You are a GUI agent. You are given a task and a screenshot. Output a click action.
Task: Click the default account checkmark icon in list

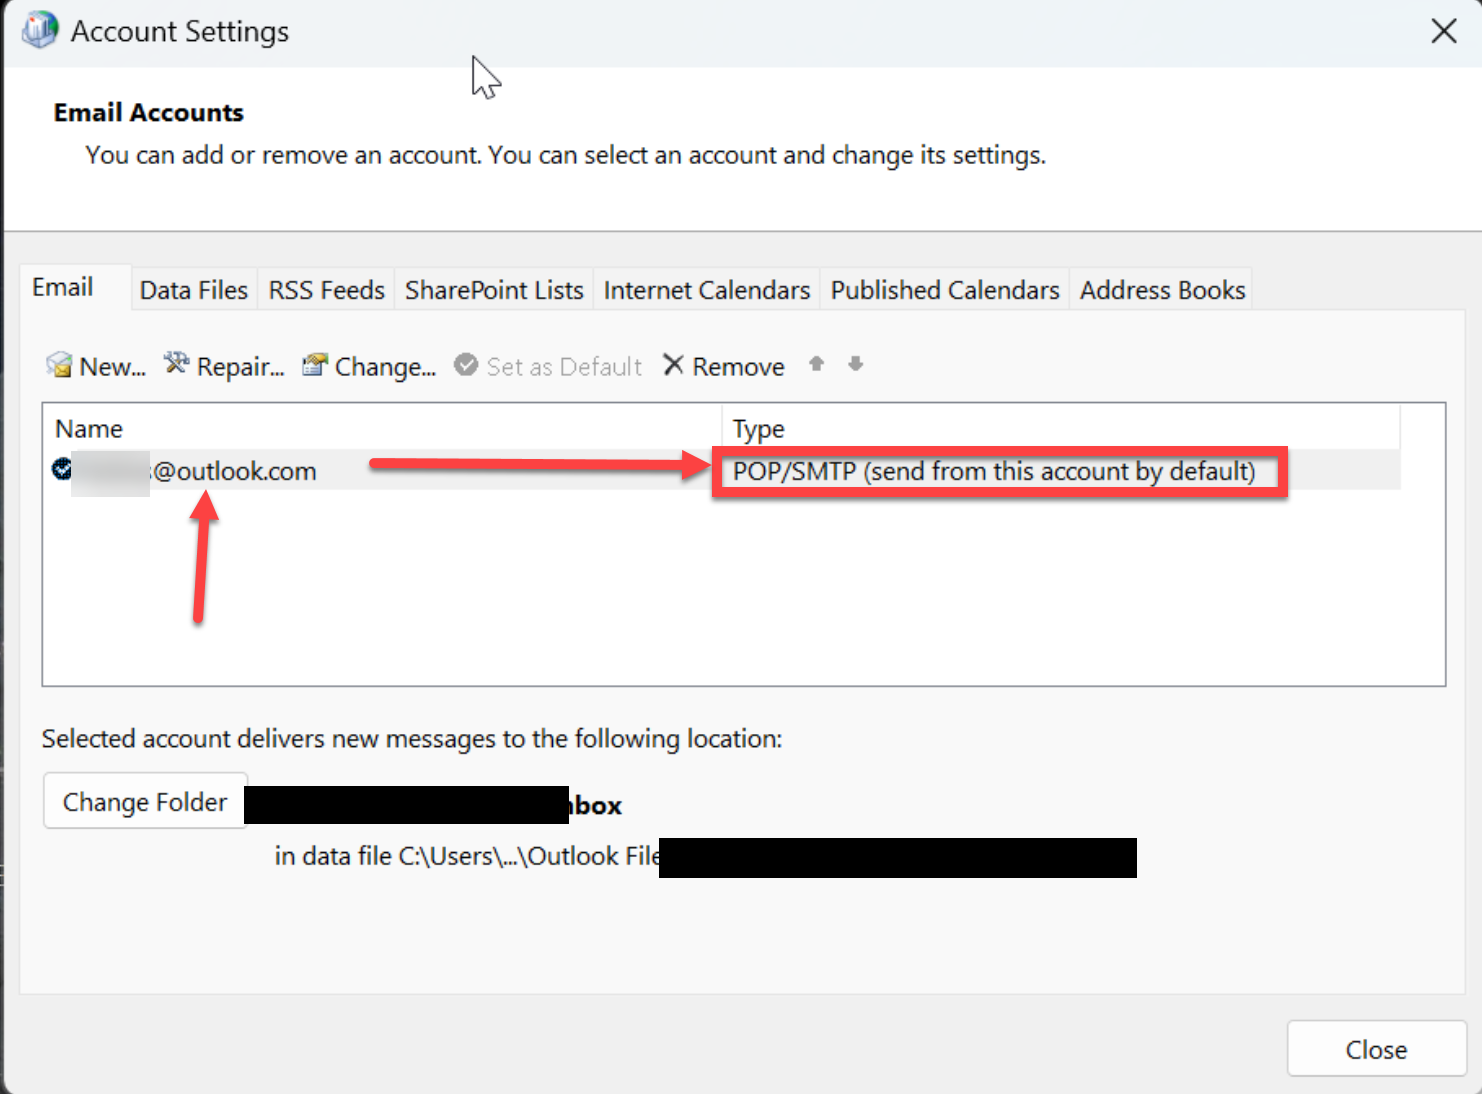[x=62, y=468]
